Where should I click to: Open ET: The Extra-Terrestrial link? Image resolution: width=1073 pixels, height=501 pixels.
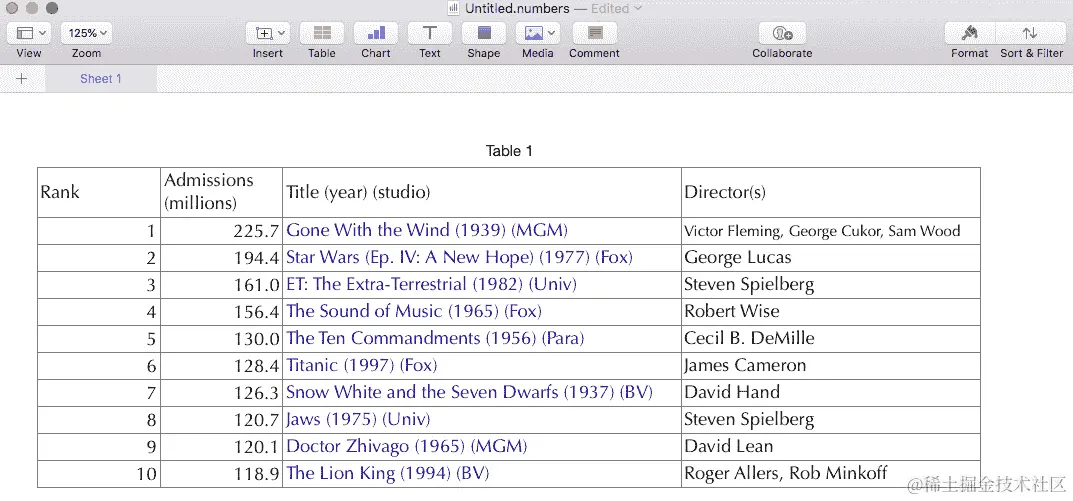click(x=431, y=285)
